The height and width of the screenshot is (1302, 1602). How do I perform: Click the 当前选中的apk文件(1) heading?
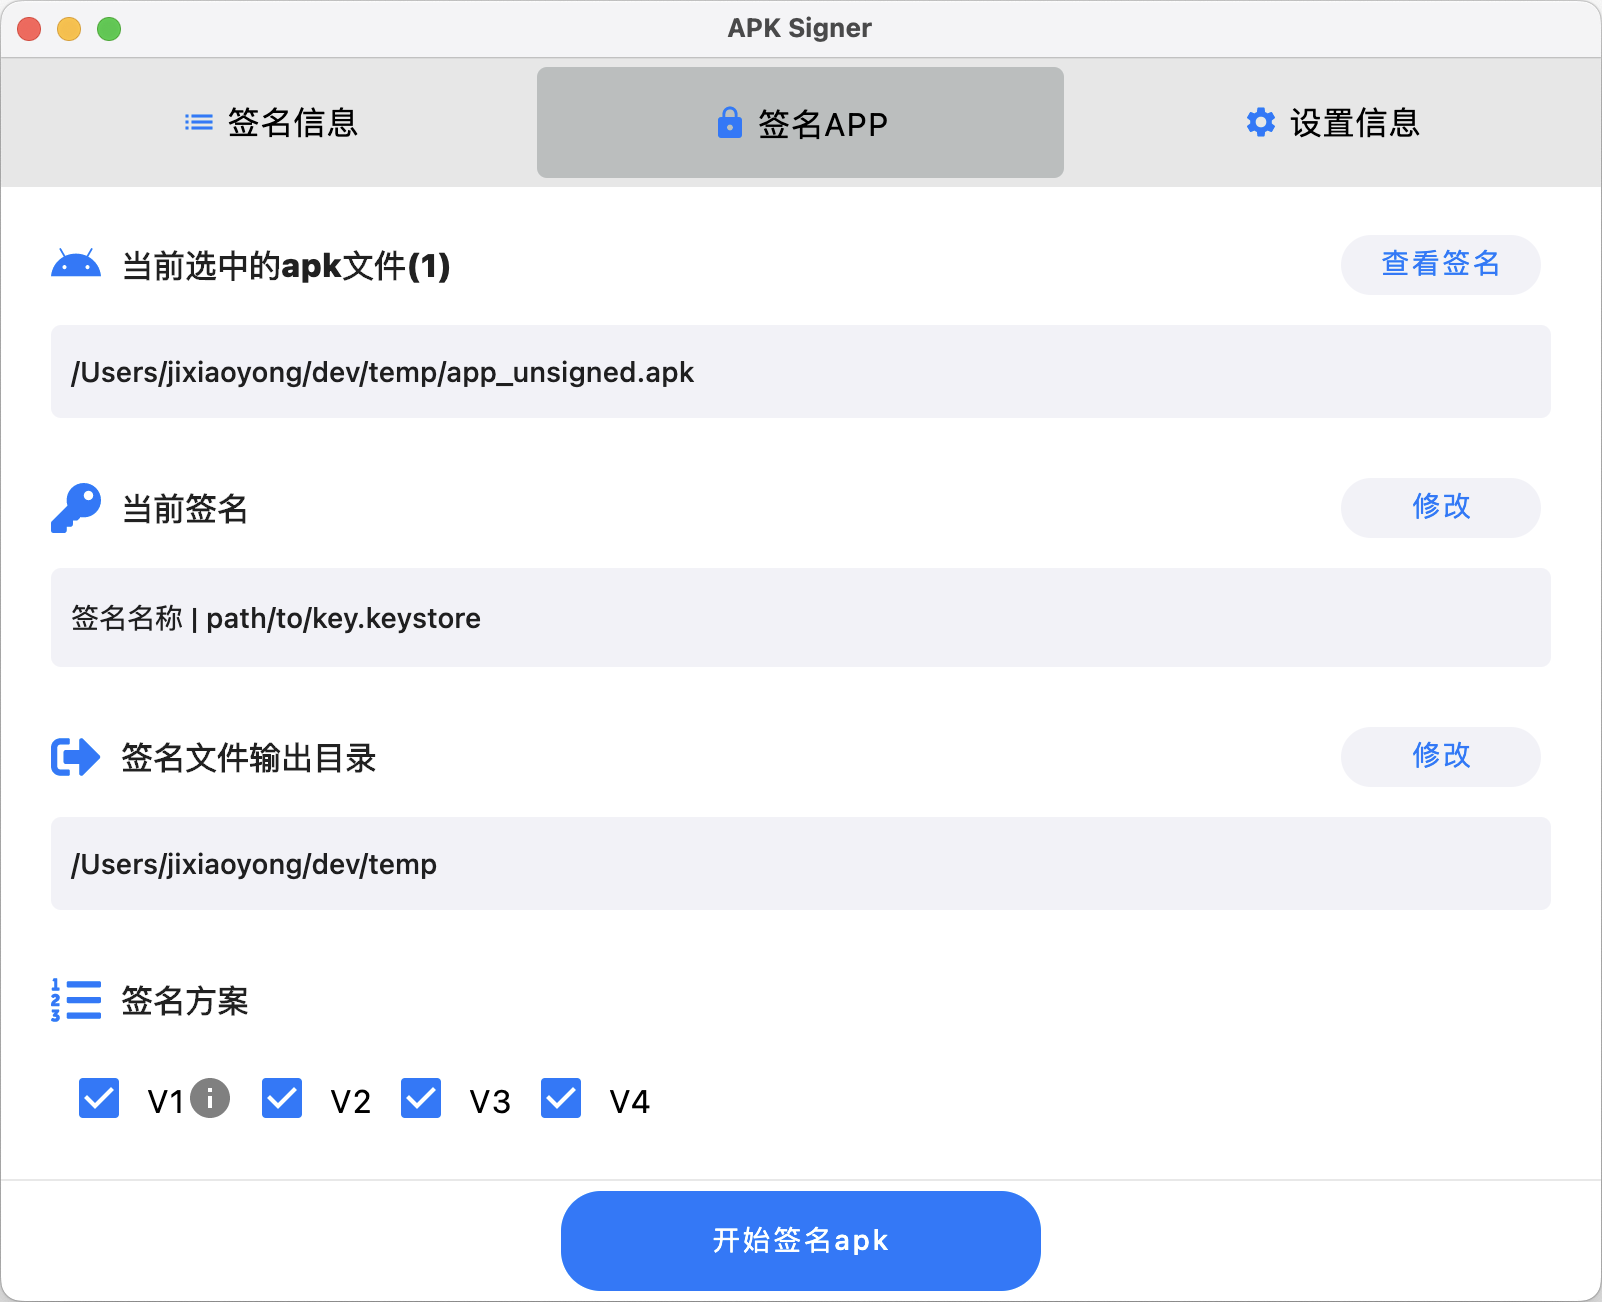coord(286,266)
